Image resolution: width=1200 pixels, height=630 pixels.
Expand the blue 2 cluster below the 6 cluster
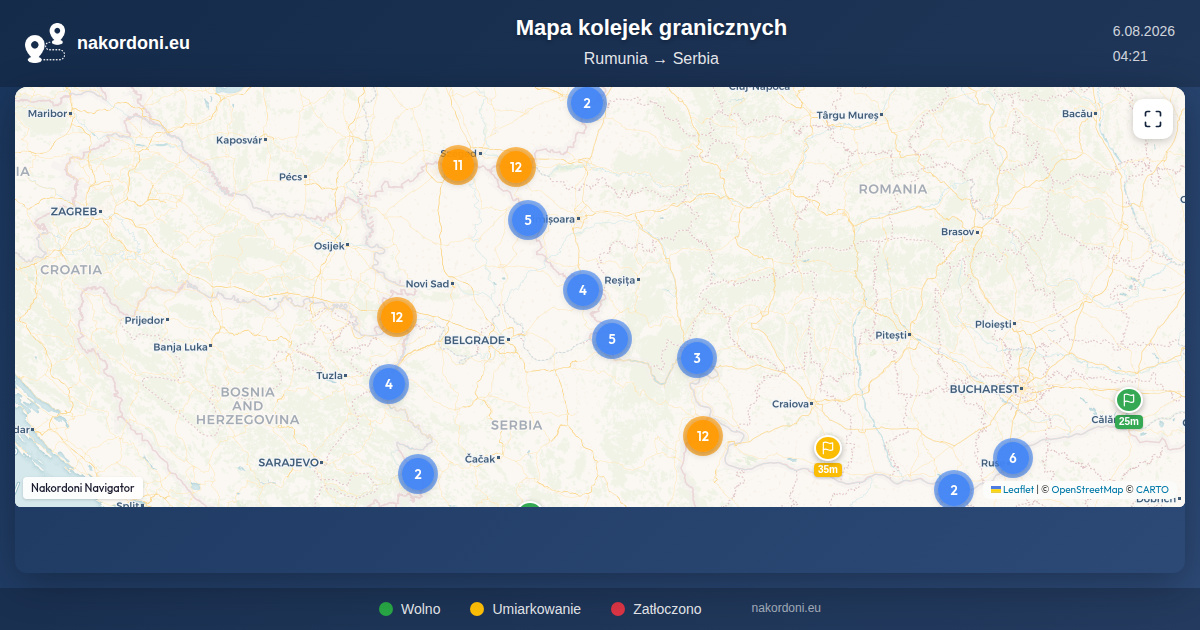[x=954, y=490]
